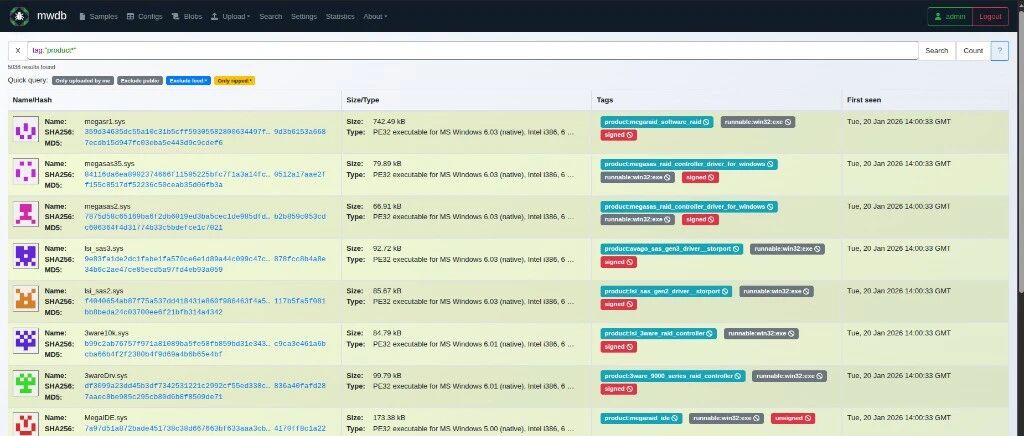Open Search from the navbar
The width and height of the screenshot is (1024, 436).
pos(270,16)
